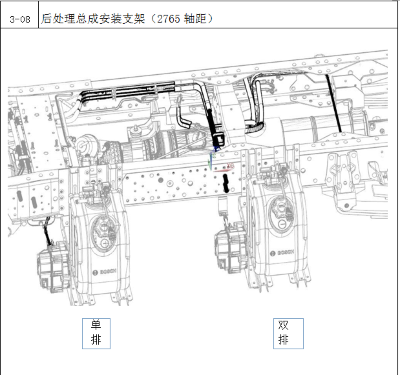This screenshot has height=375, width=400.
Task: Click the BOSCH logo on the double-row tank
Action: (282, 253)
